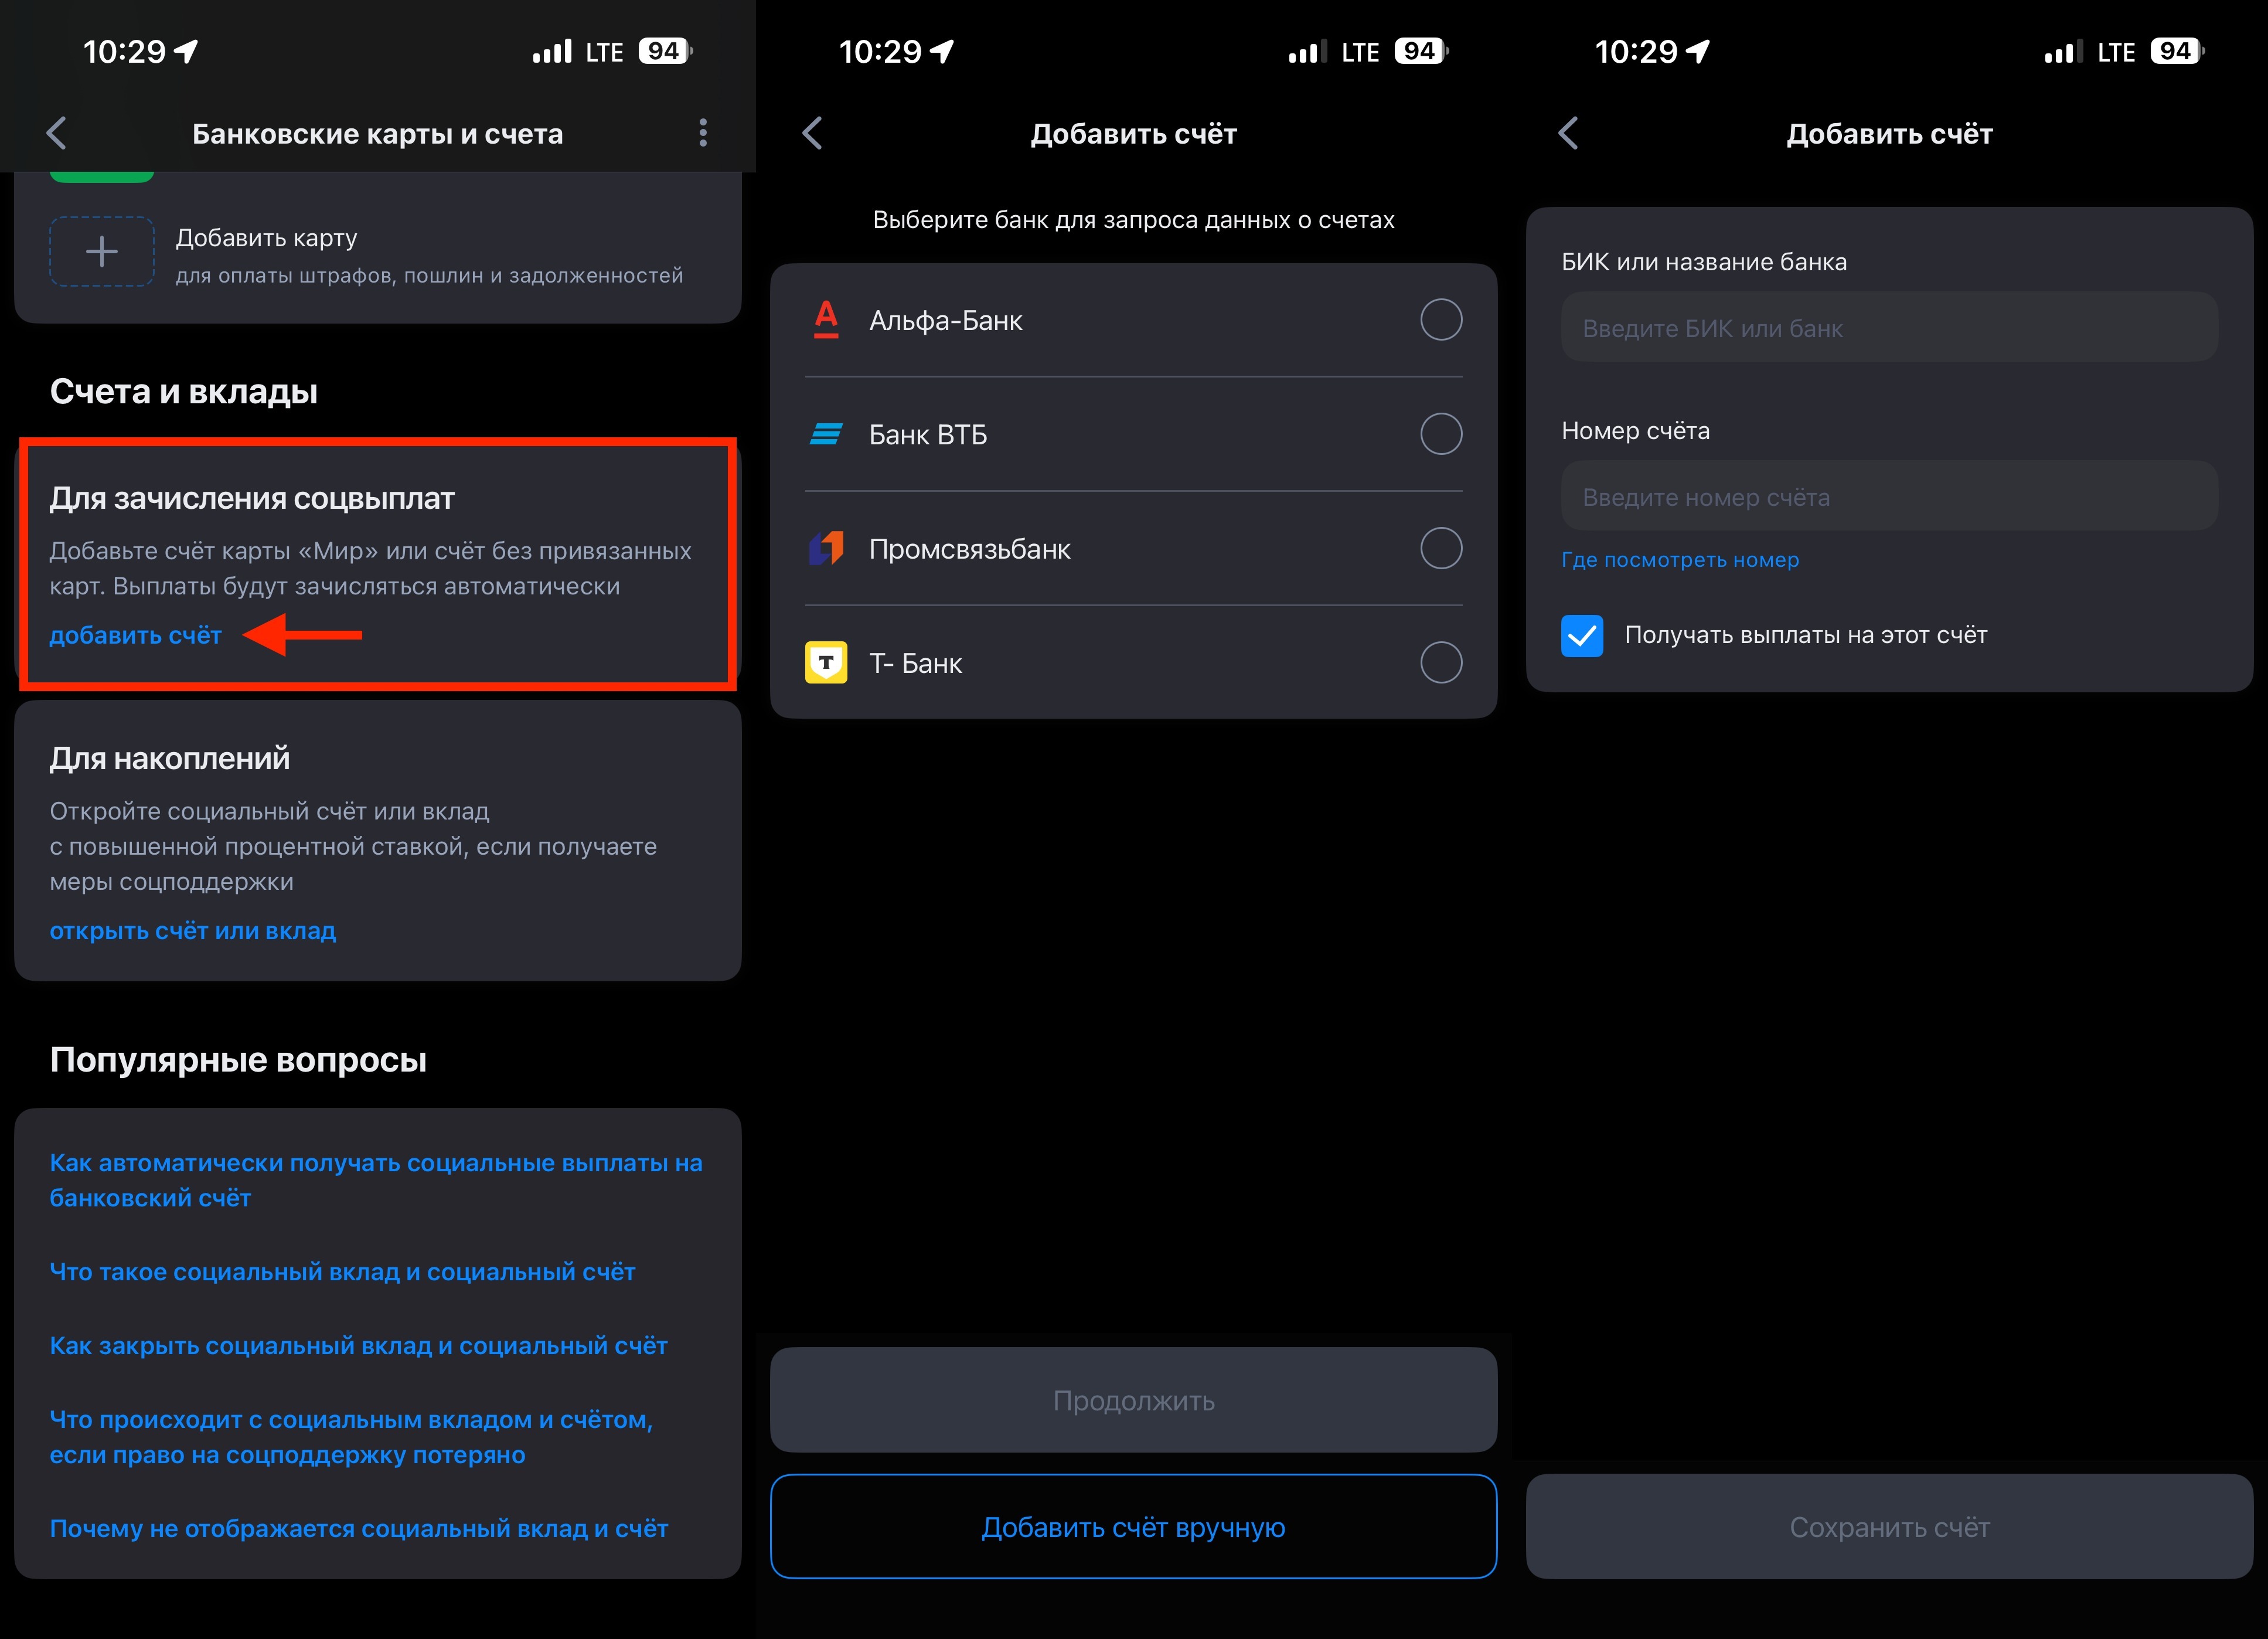This screenshot has width=2268, height=1639.
Task: Tap the Промсвязьбанк logo icon
Action: tap(826, 548)
